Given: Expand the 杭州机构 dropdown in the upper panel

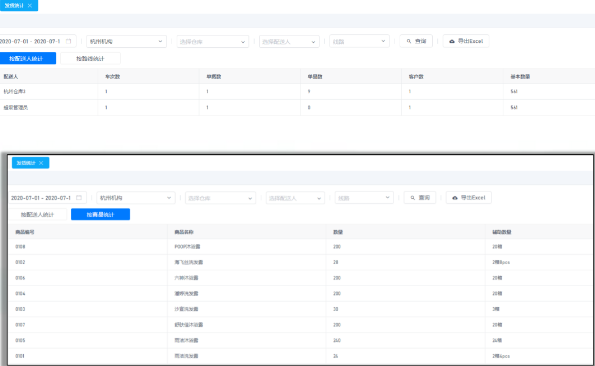Looking at the screenshot, I should pos(126,41).
